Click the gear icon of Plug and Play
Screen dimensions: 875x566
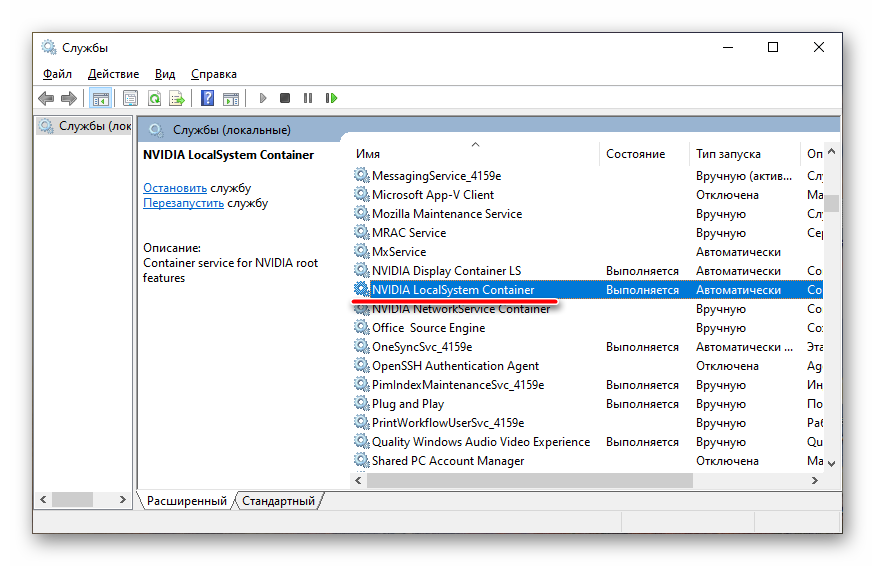[362, 403]
